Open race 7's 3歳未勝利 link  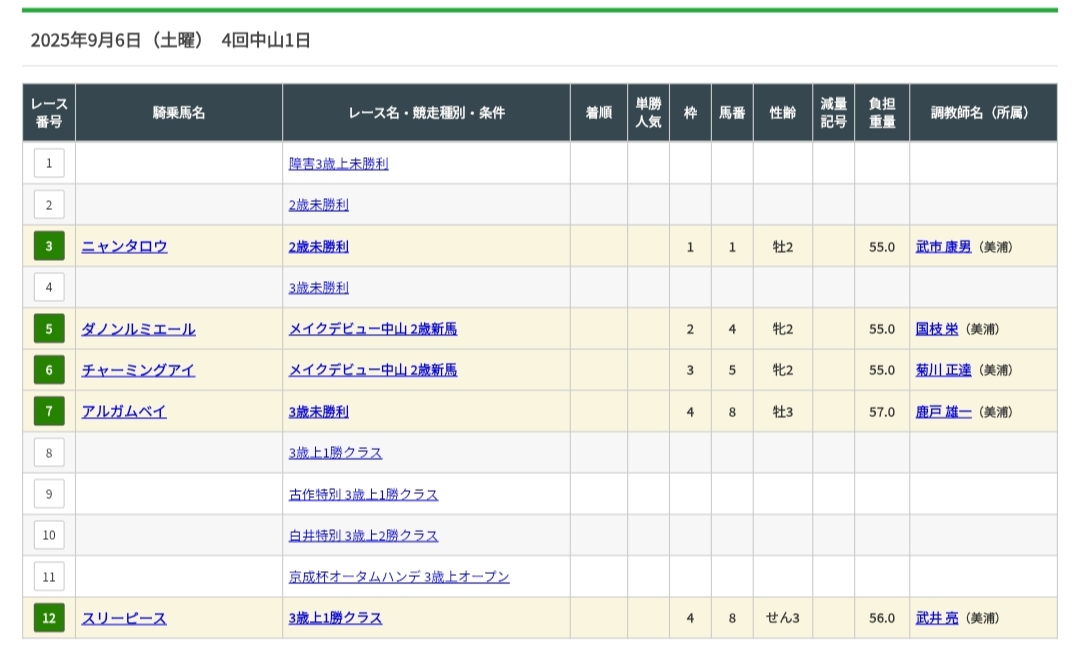[318, 411]
